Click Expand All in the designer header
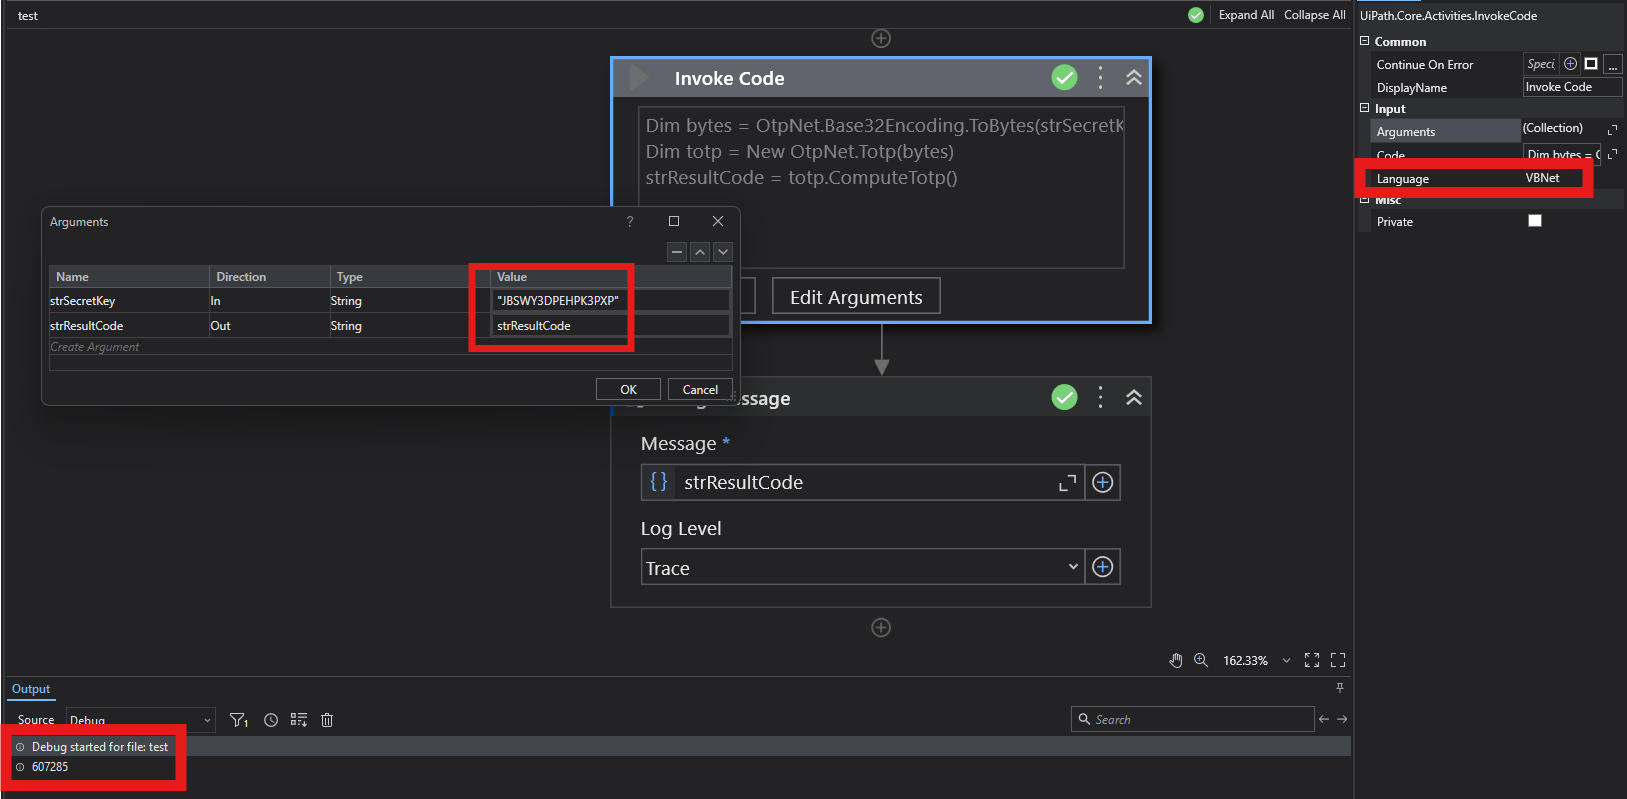This screenshot has height=799, width=1627. coord(1246,15)
